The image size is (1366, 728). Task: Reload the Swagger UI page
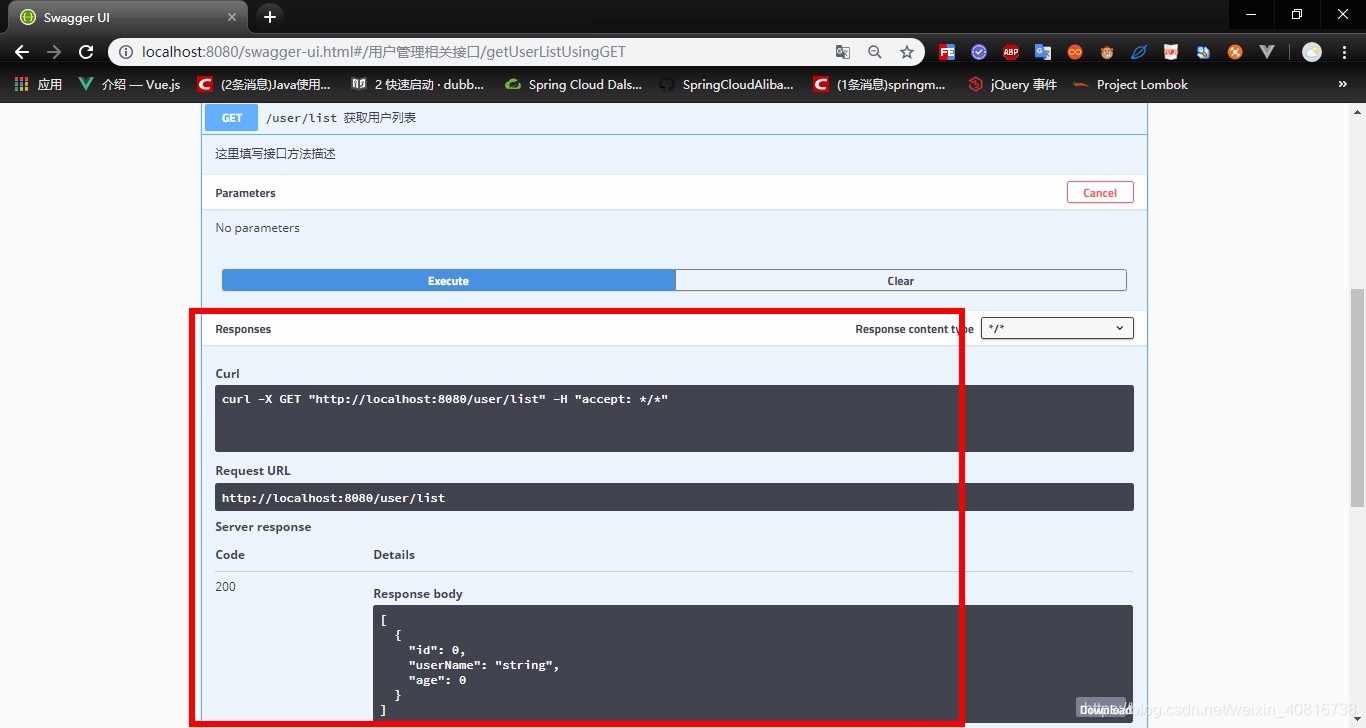86,52
